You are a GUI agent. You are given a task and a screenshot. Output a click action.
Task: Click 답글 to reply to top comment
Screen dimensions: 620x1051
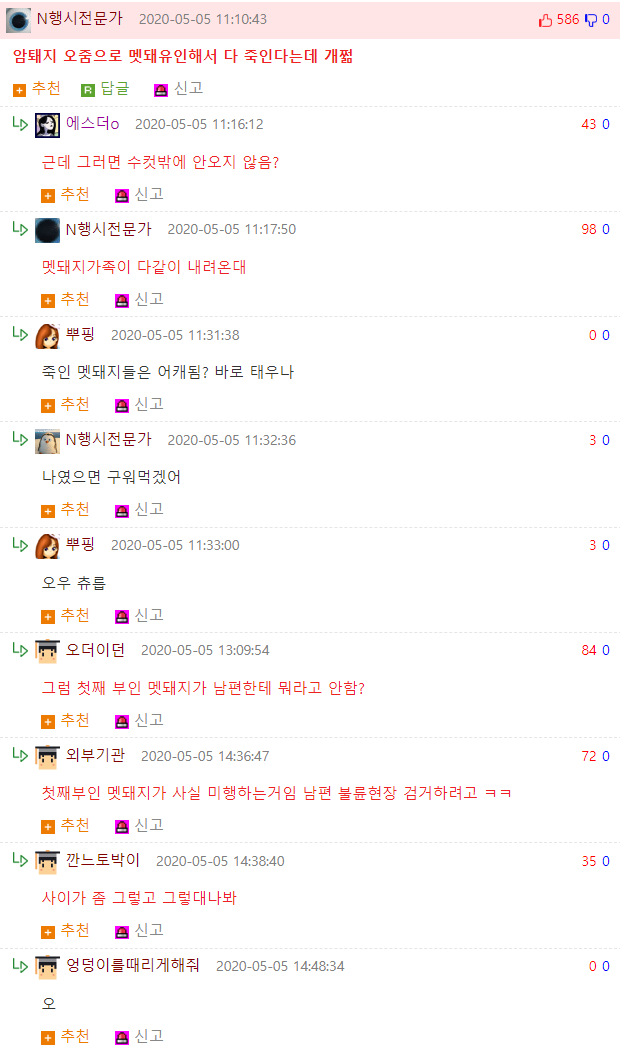click(115, 88)
